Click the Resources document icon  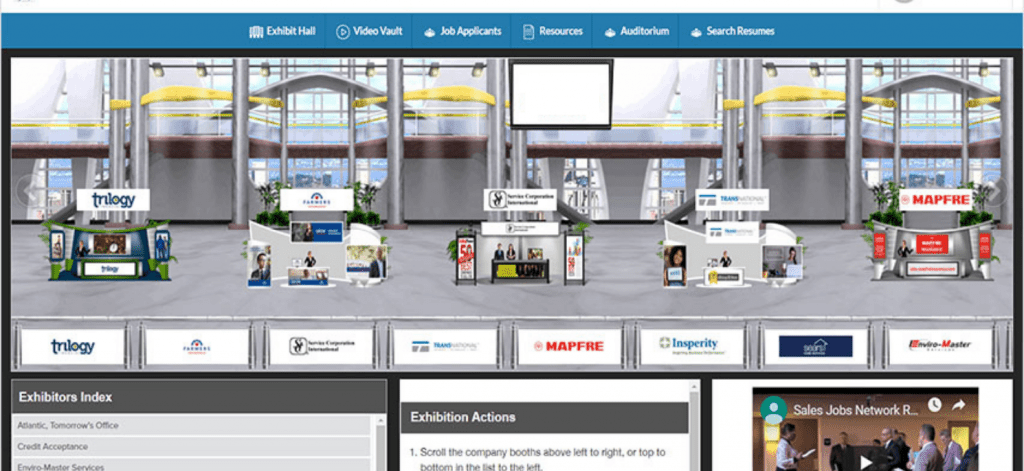click(x=529, y=31)
